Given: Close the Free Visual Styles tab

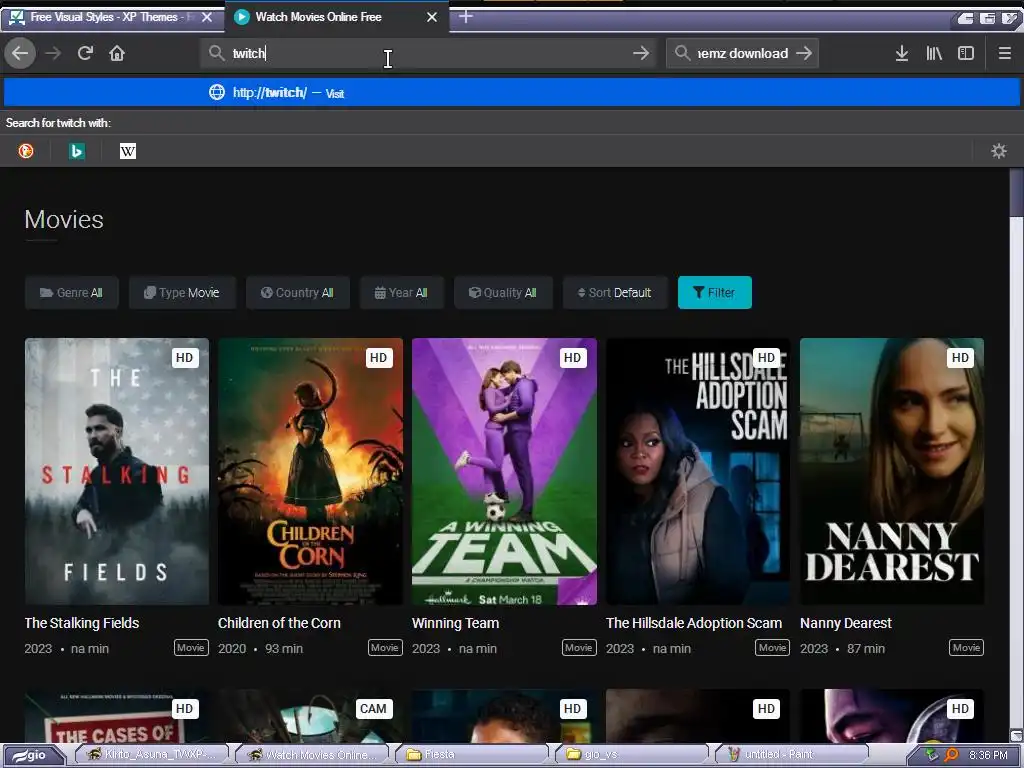Looking at the screenshot, I should [x=207, y=17].
